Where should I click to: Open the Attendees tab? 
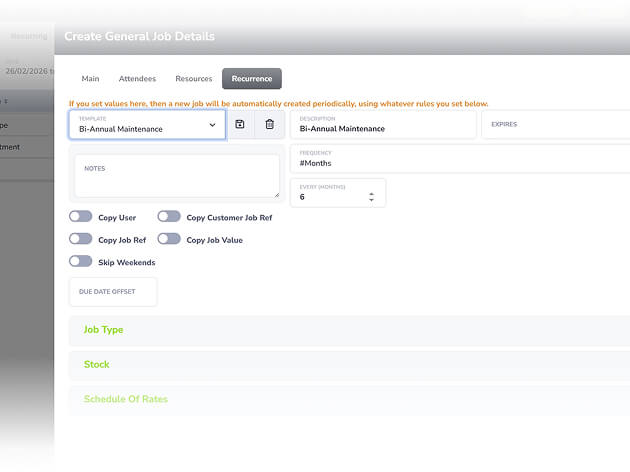point(137,79)
